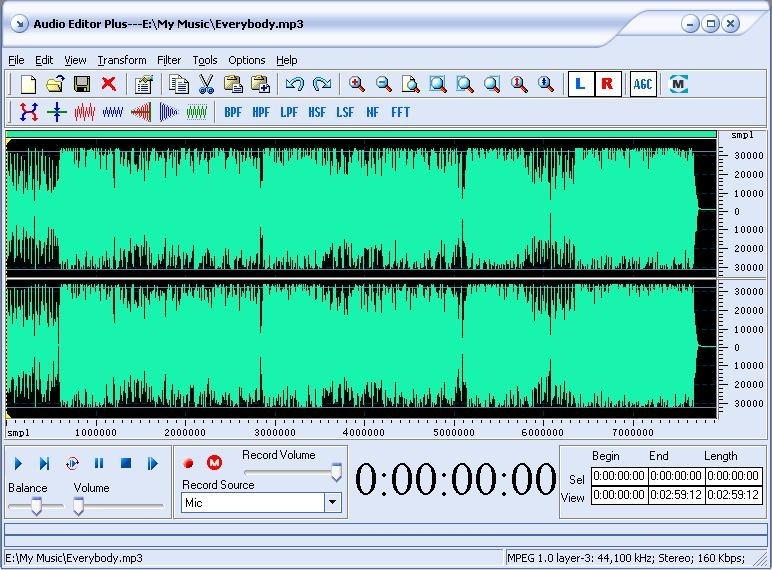The height and width of the screenshot is (570, 772).
Task: Open the Help menu
Action: tap(287, 60)
